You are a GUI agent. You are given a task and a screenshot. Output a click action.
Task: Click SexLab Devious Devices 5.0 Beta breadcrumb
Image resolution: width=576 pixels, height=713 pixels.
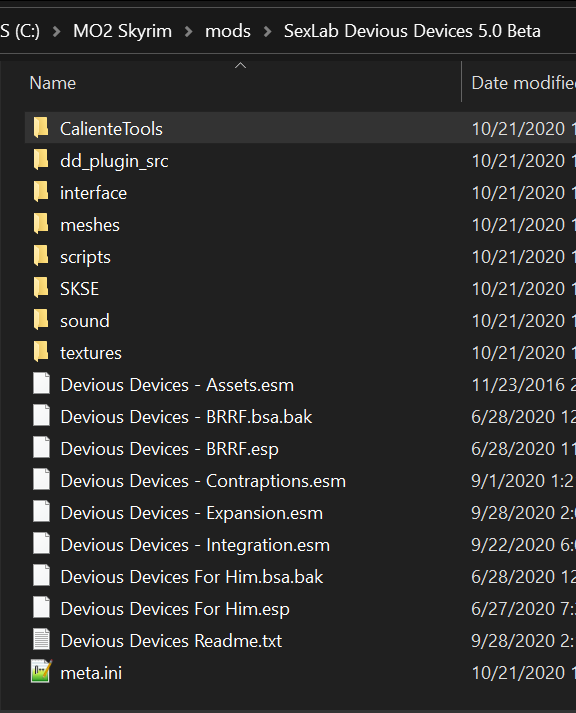point(412,31)
